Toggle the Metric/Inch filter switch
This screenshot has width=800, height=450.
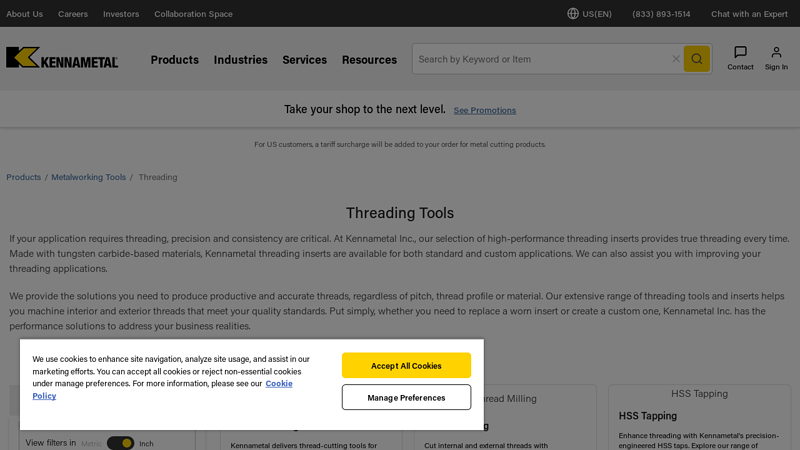[x=120, y=443]
